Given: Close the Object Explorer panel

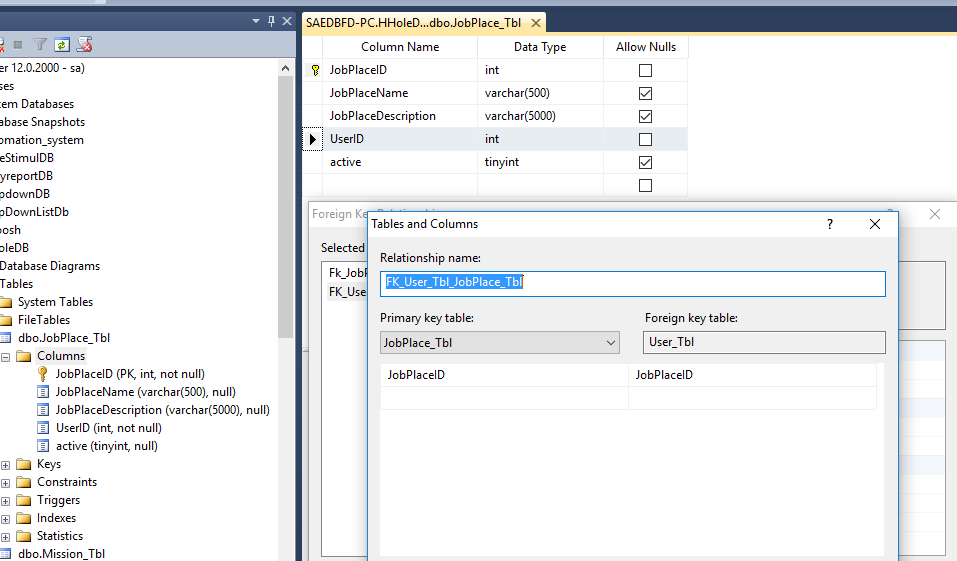Looking at the screenshot, I should (287, 21).
